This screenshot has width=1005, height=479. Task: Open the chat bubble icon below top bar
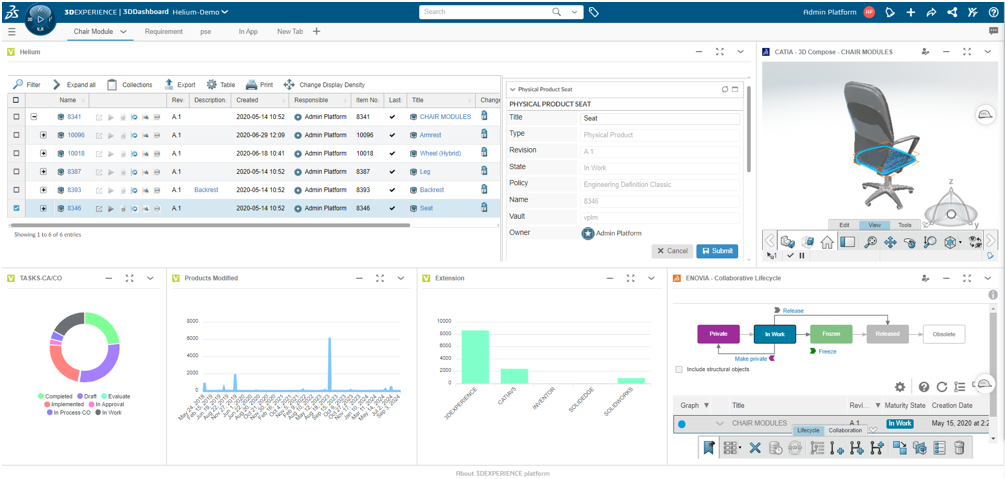(993, 31)
